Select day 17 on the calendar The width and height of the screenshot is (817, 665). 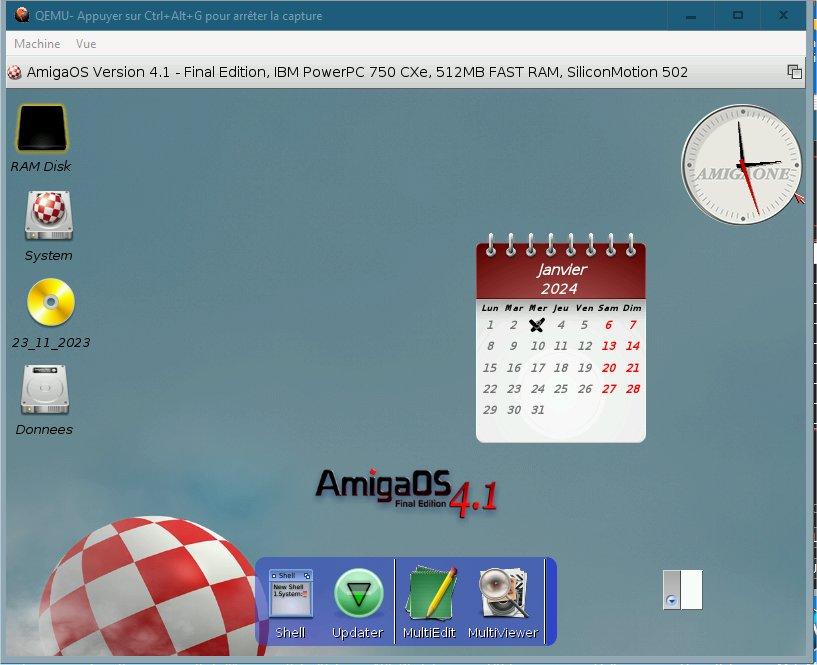[538, 368]
